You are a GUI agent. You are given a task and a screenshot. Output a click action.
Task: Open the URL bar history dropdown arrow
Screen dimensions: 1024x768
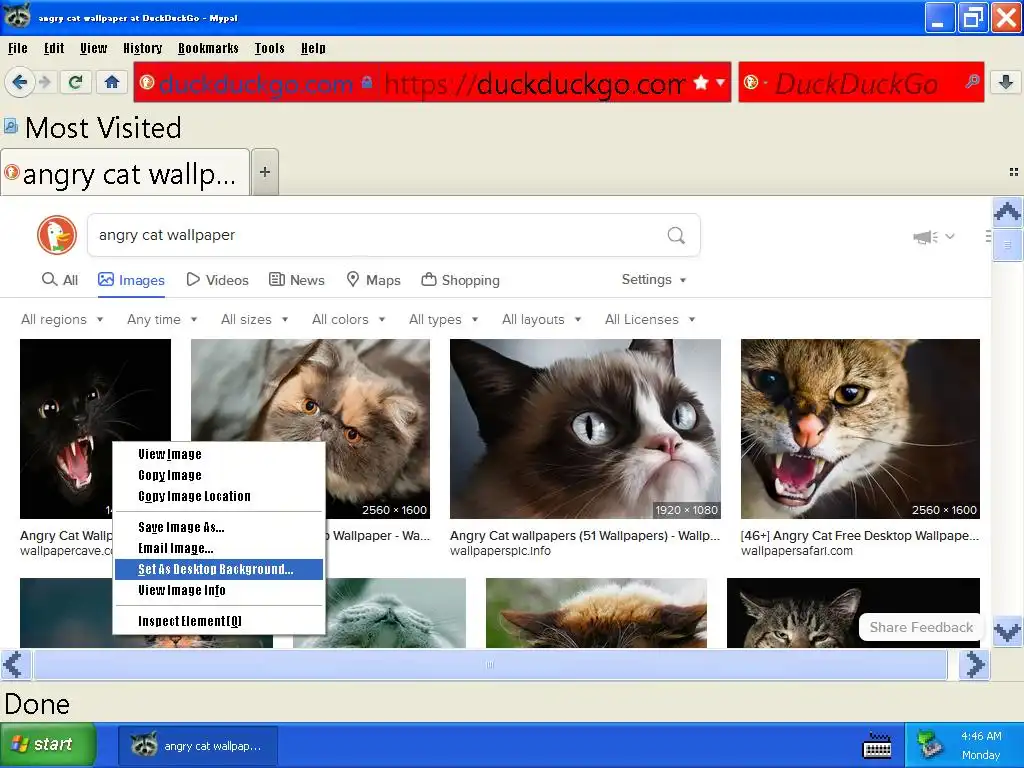click(720, 82)
